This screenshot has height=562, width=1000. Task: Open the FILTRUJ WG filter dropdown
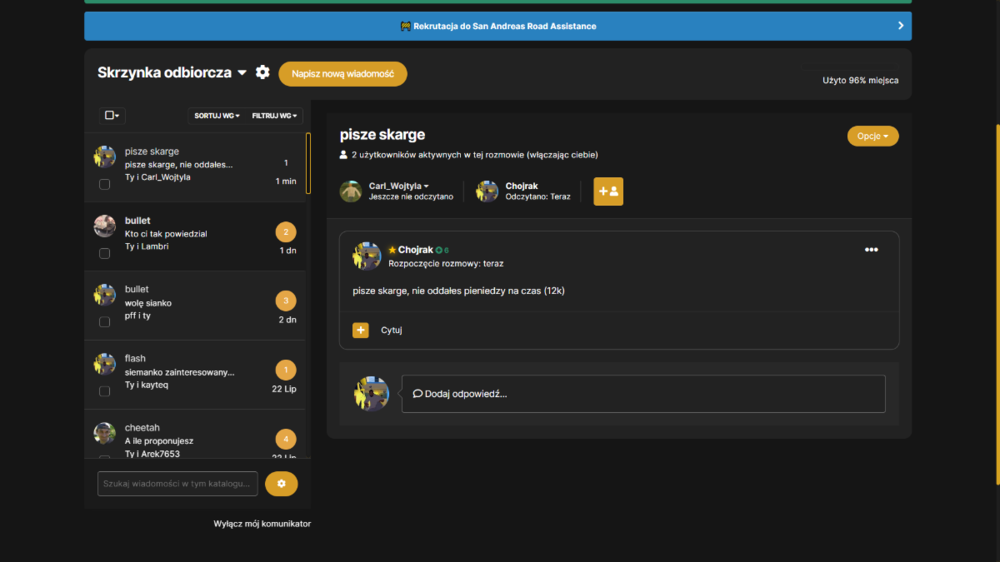pyautogui.click(x=274, y=115)
